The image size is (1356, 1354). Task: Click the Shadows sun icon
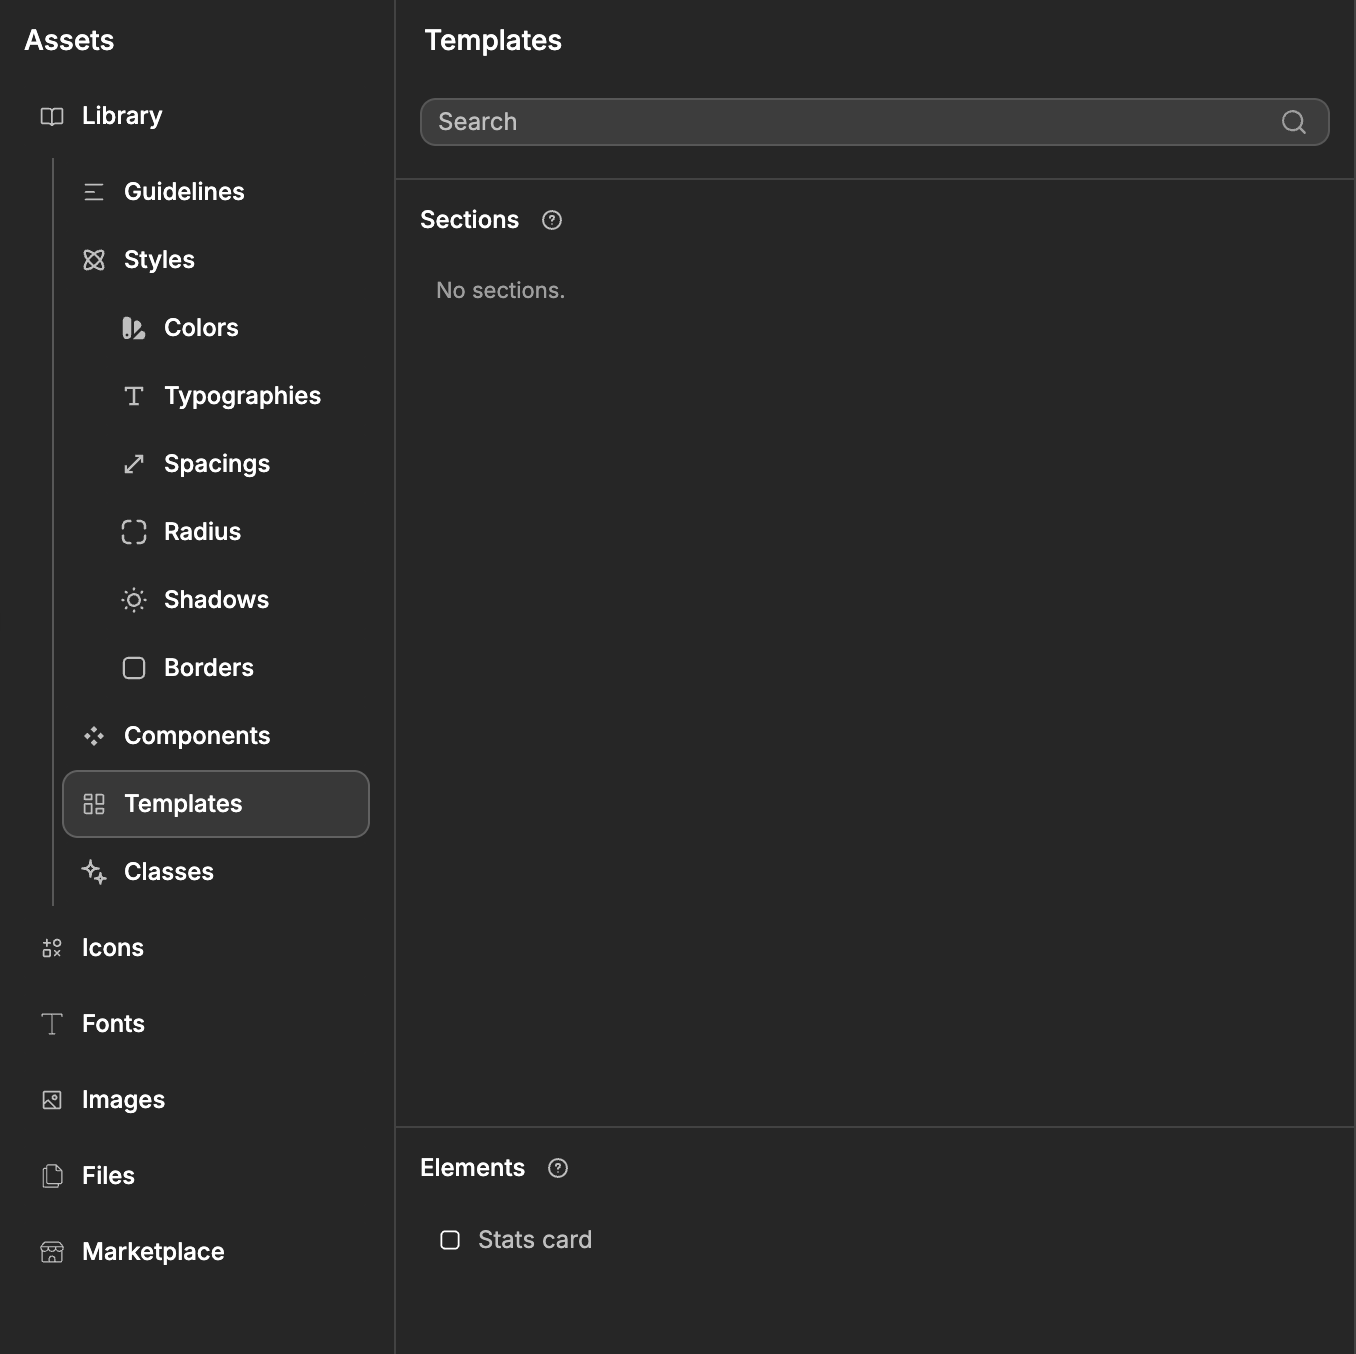point(134,600)
